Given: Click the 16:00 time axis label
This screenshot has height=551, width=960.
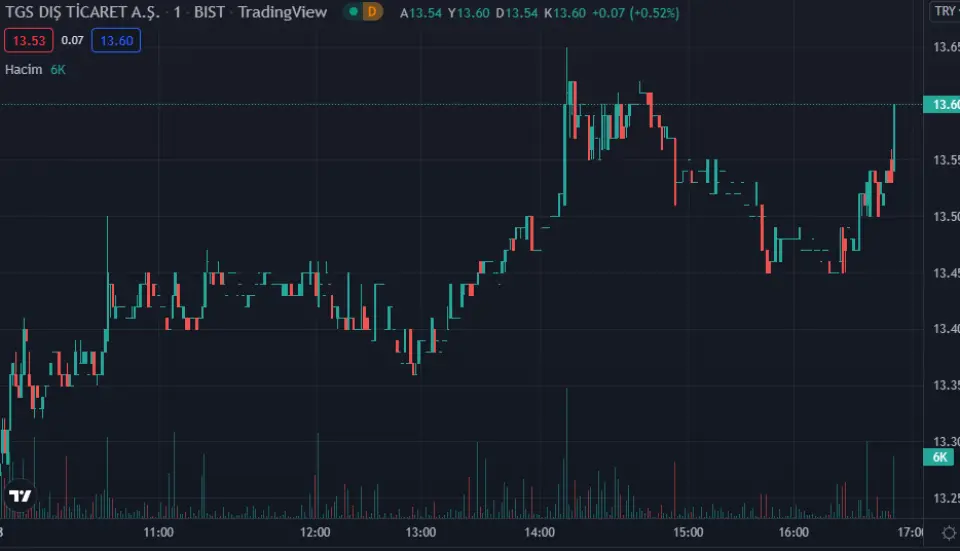Looking at the screenshot, I should tap(793, 532).
